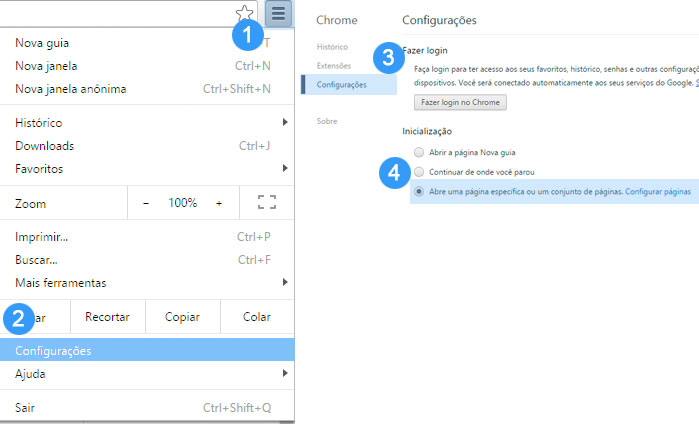Increase zoom with the plus button
Viewport: 699px width, 432px height.
click(x=219, y=203)
